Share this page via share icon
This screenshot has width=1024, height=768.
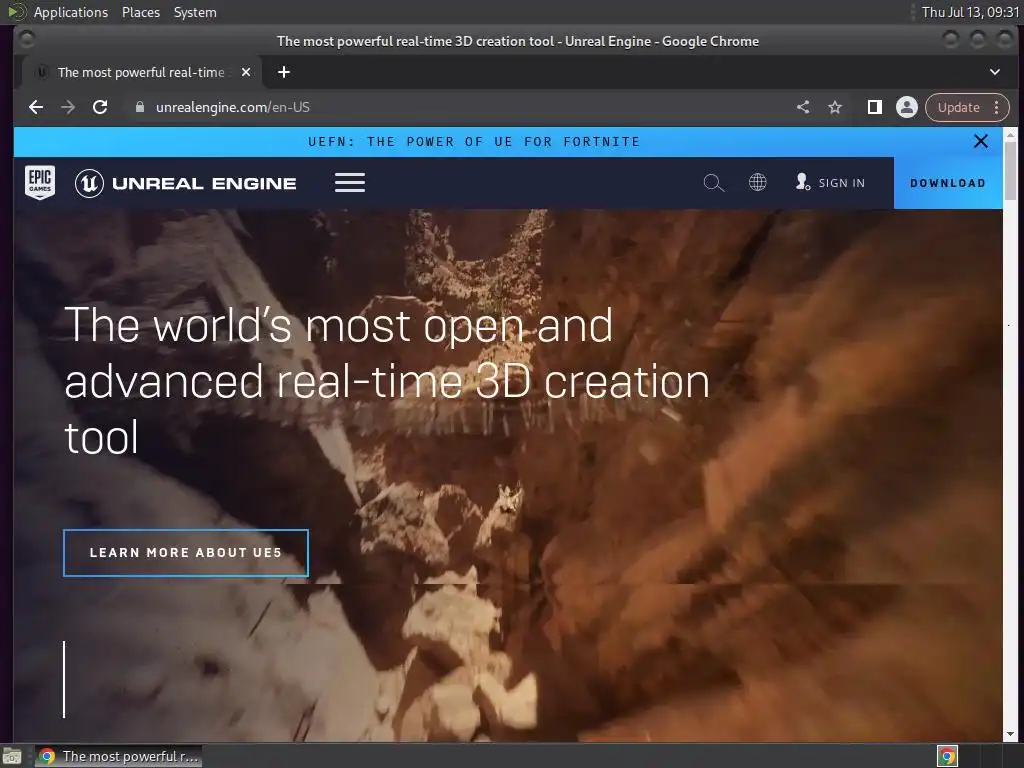click(803, 107)
